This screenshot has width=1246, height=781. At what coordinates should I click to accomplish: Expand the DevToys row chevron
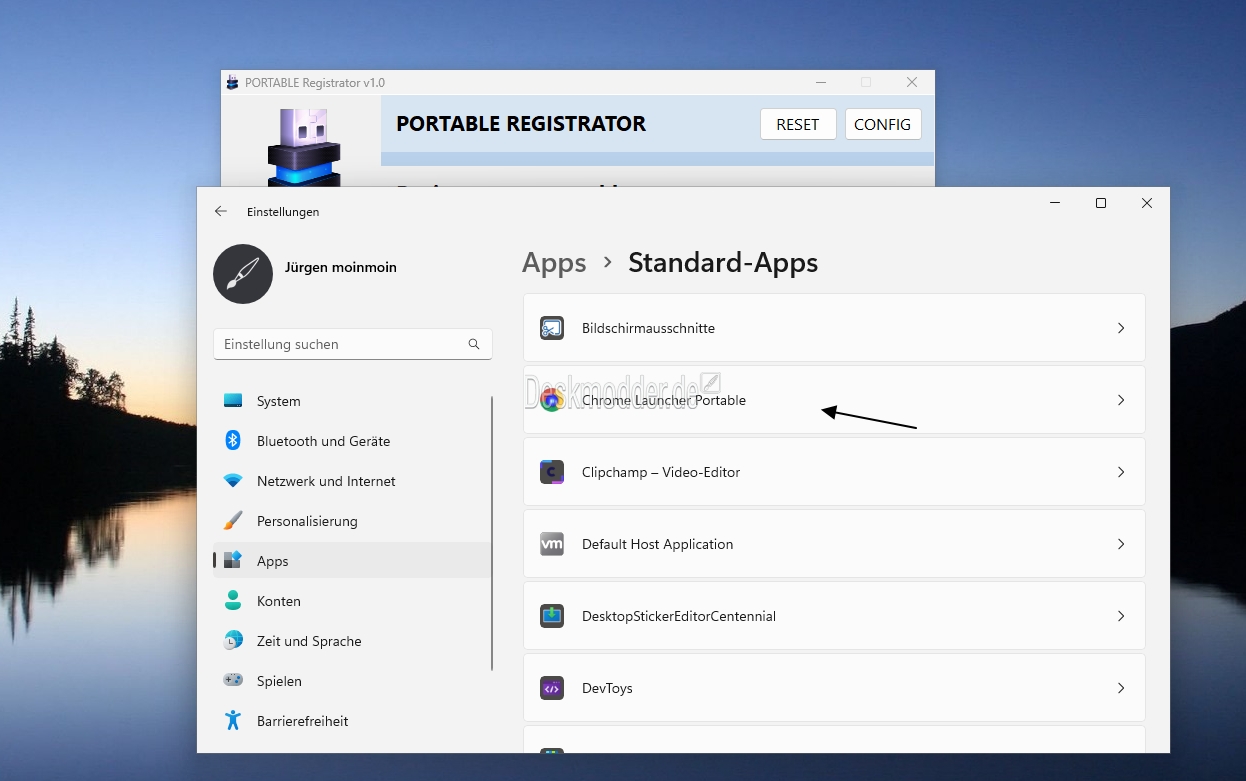[x=1121, y=688]
